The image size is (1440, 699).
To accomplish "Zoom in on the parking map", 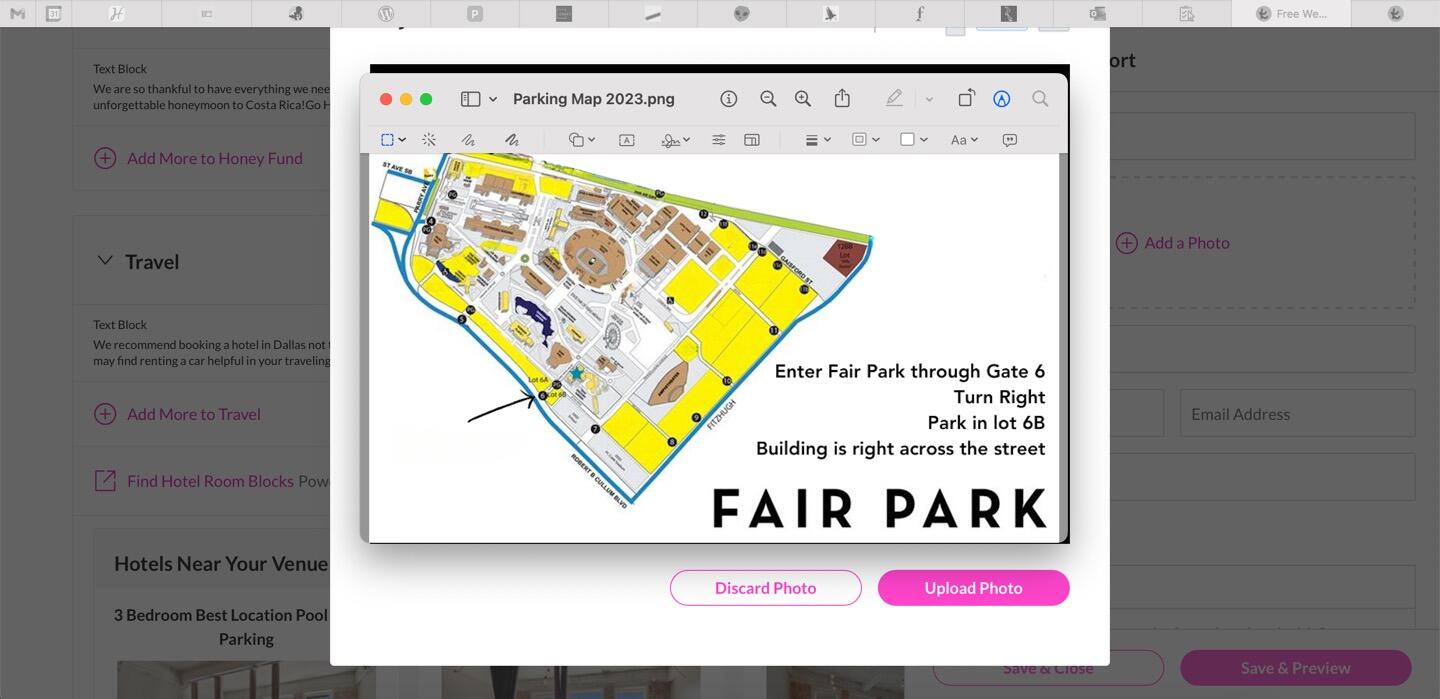I will 803,99.
